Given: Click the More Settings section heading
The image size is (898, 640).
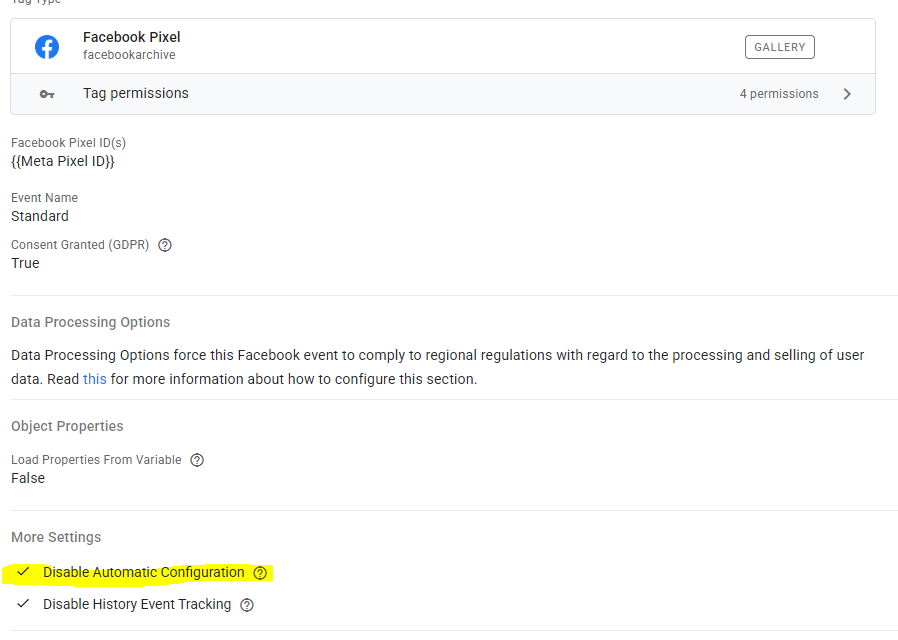Looking at the screenshot, I should point(56,537).
